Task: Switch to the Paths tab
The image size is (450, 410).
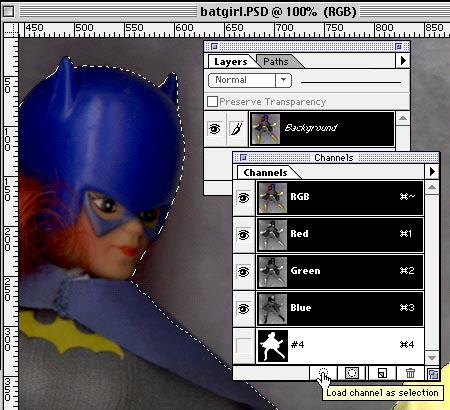Action: click(x=276, y=62)
